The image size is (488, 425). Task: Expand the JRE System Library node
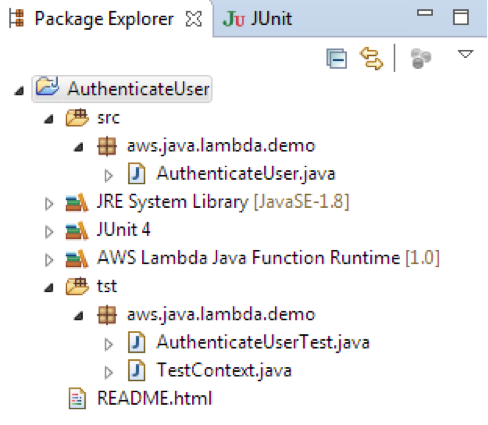[49, 203]
